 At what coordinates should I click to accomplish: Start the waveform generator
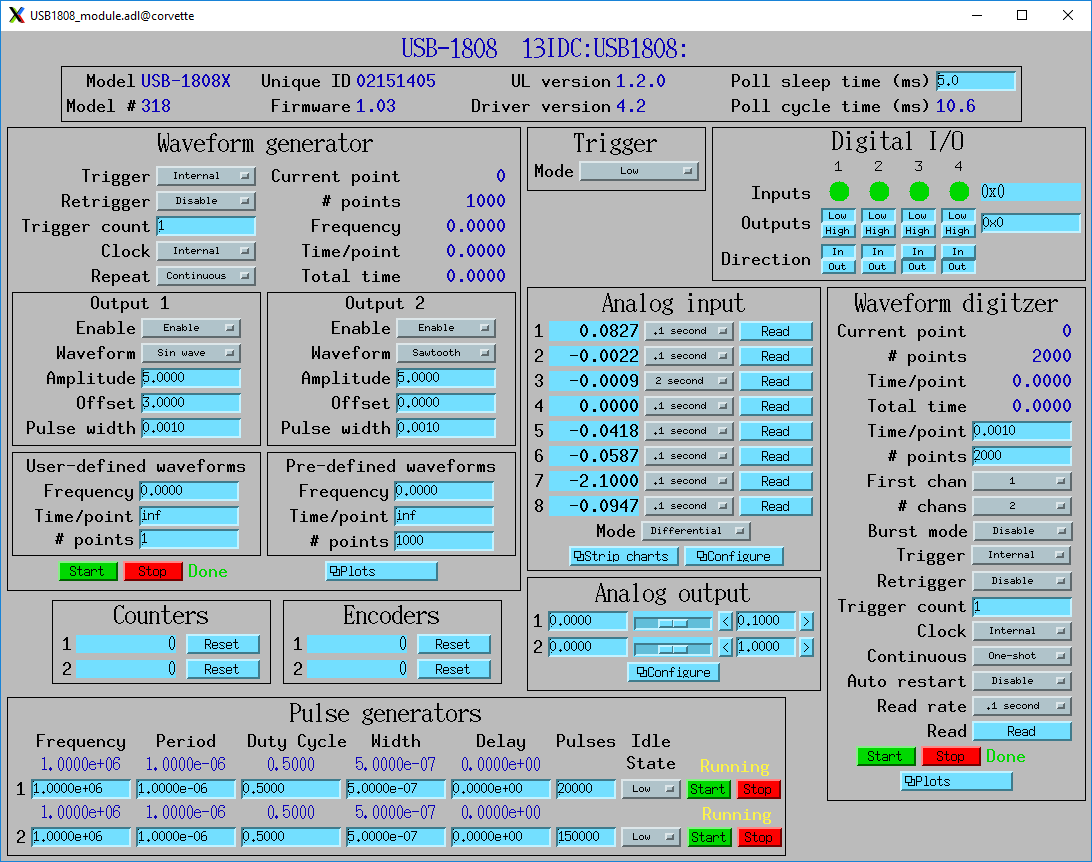point(88,572)
